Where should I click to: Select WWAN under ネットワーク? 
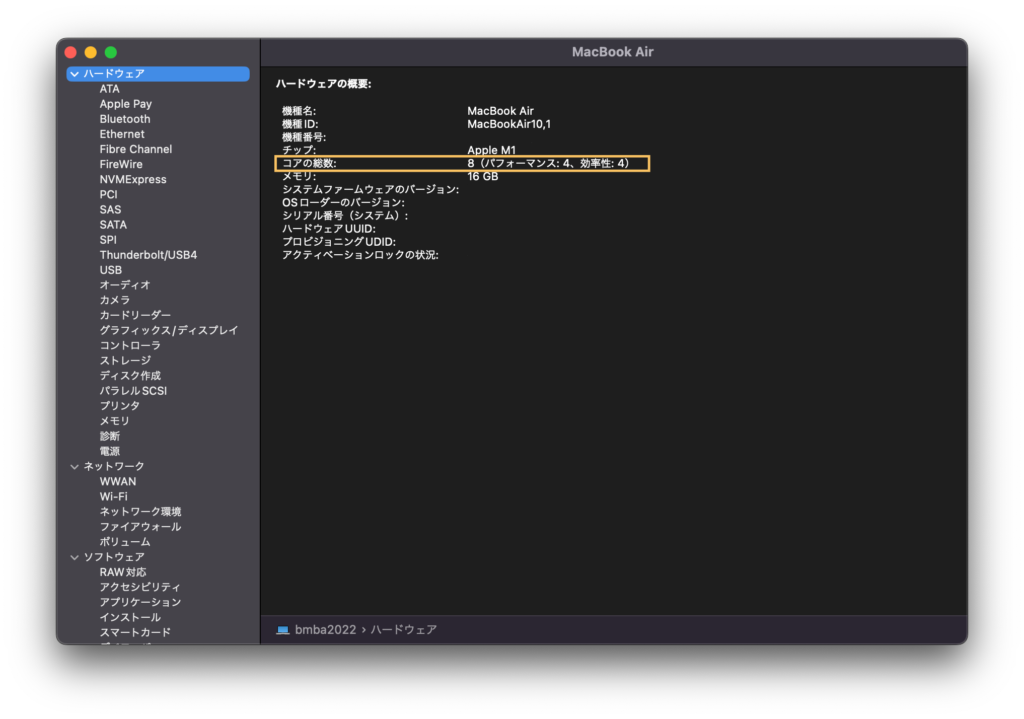(118, 481)
